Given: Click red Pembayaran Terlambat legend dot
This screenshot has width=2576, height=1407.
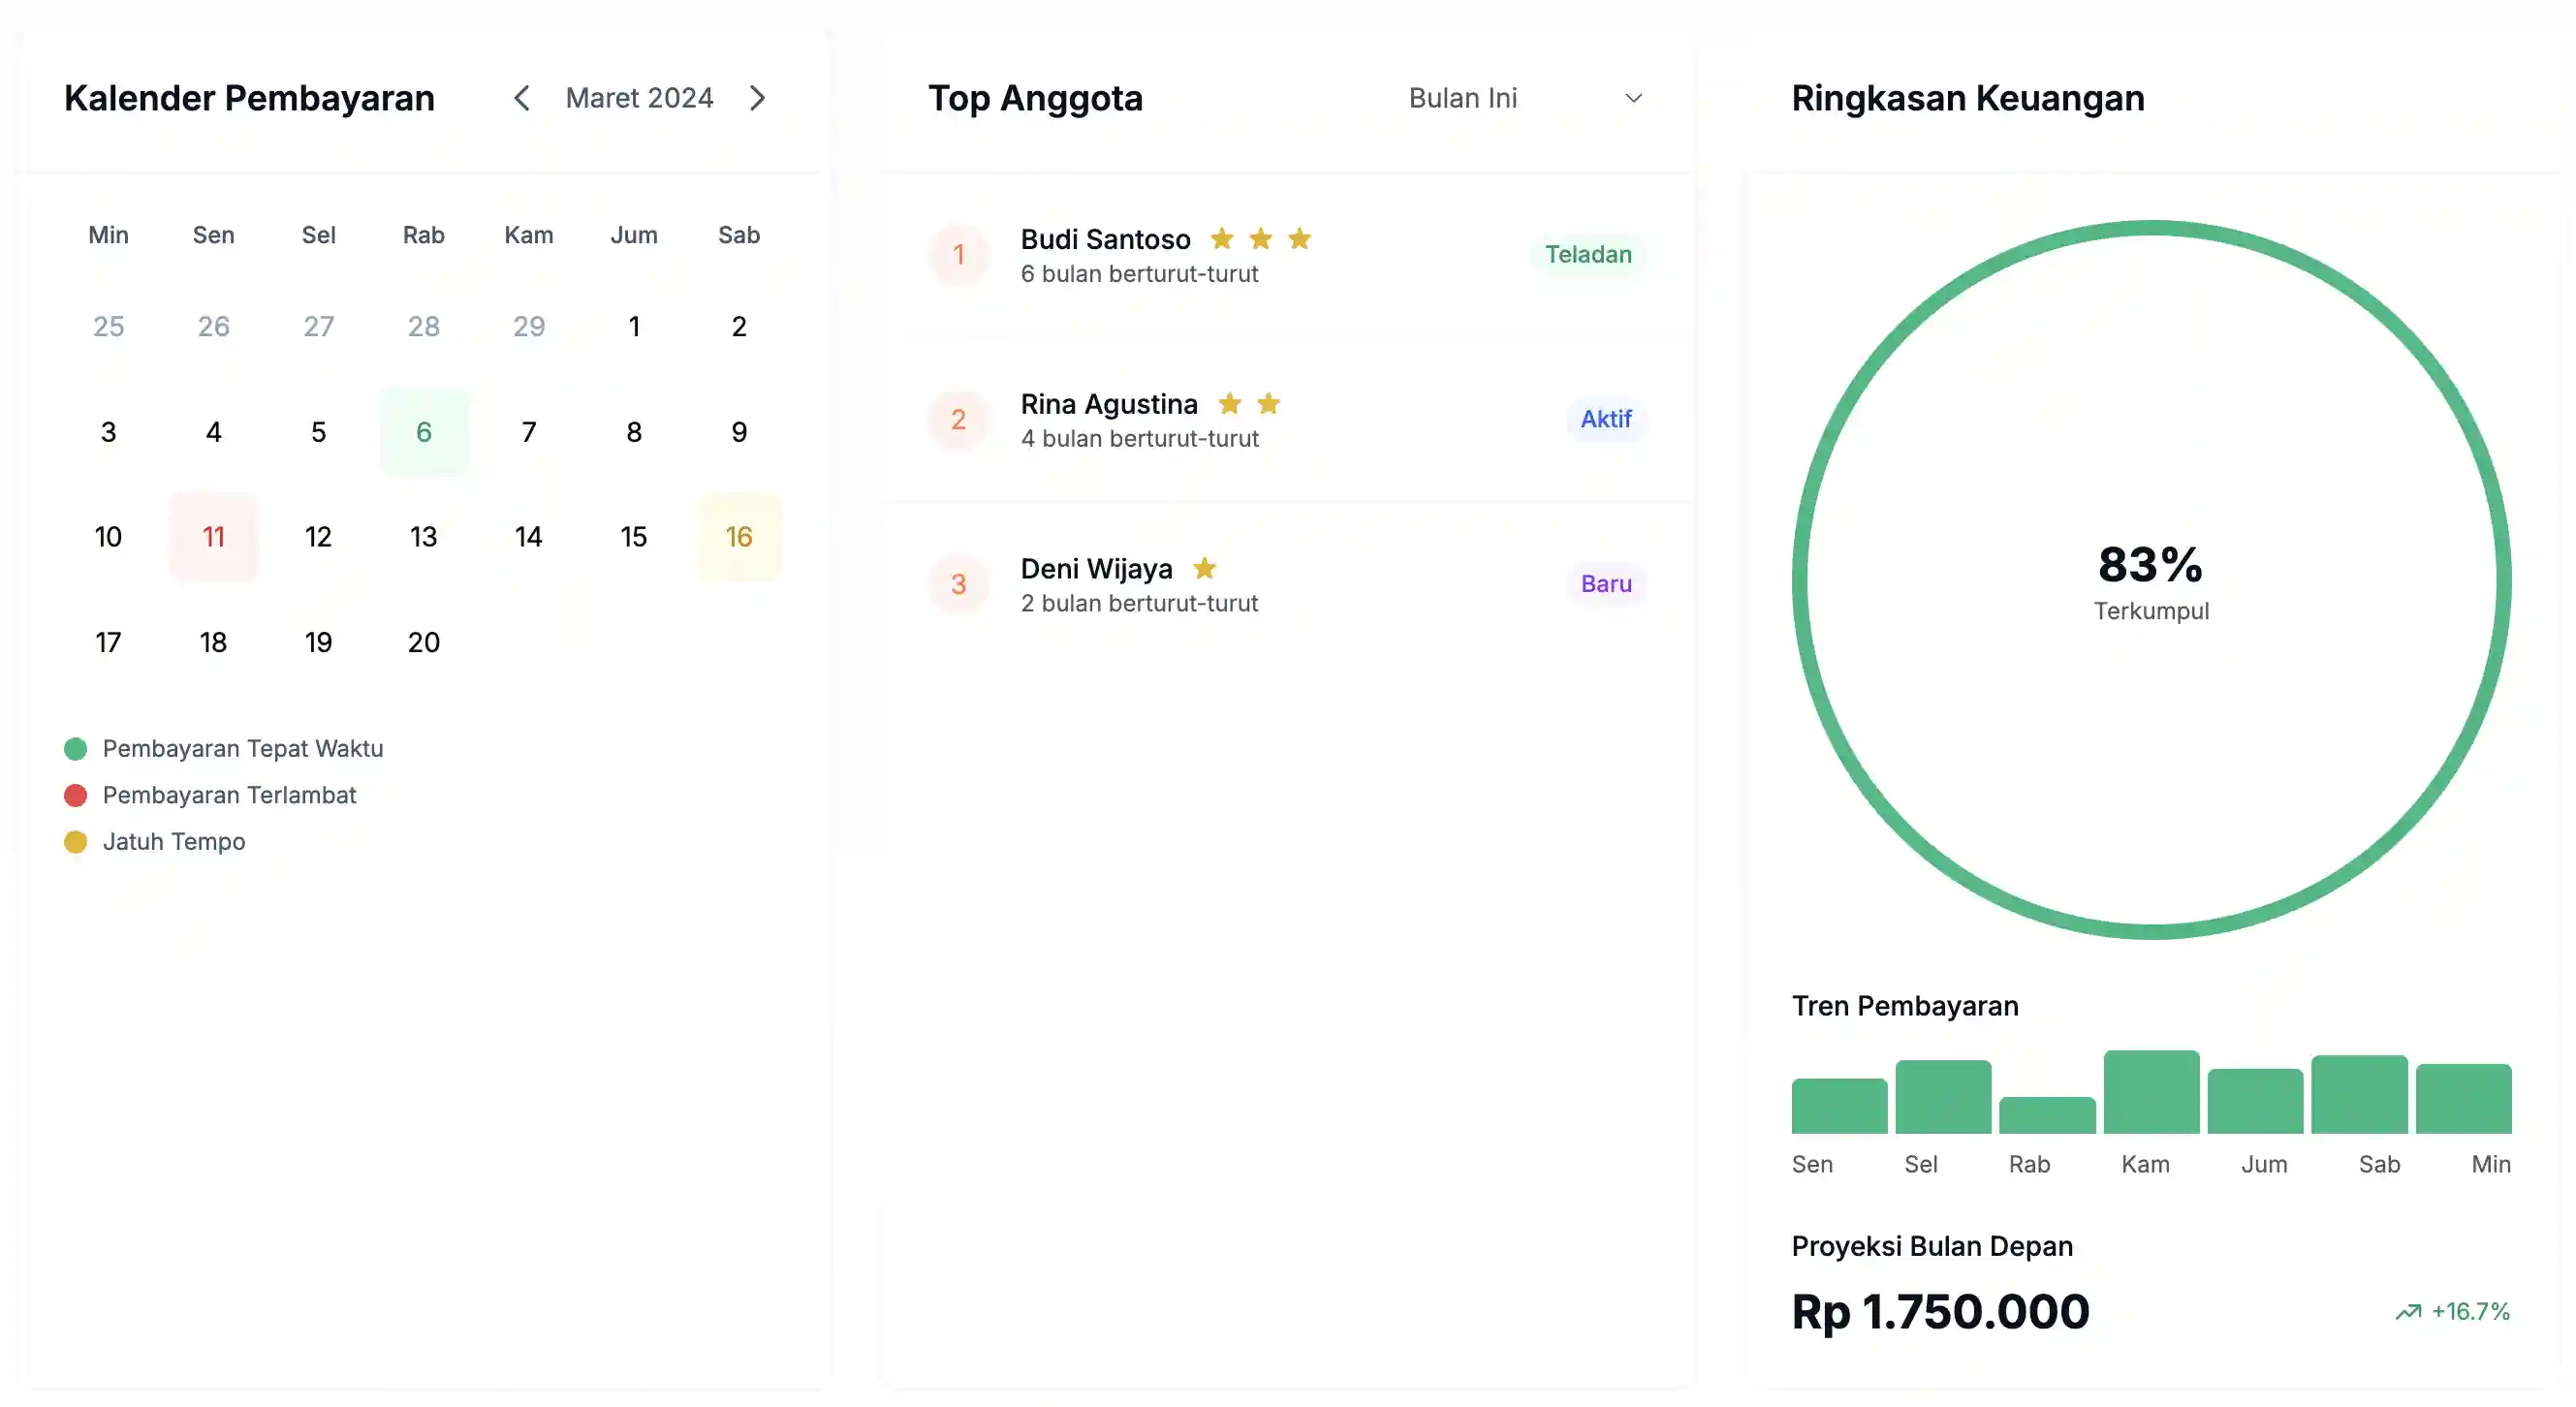Looking at the screenshot, I should [75, 795].
